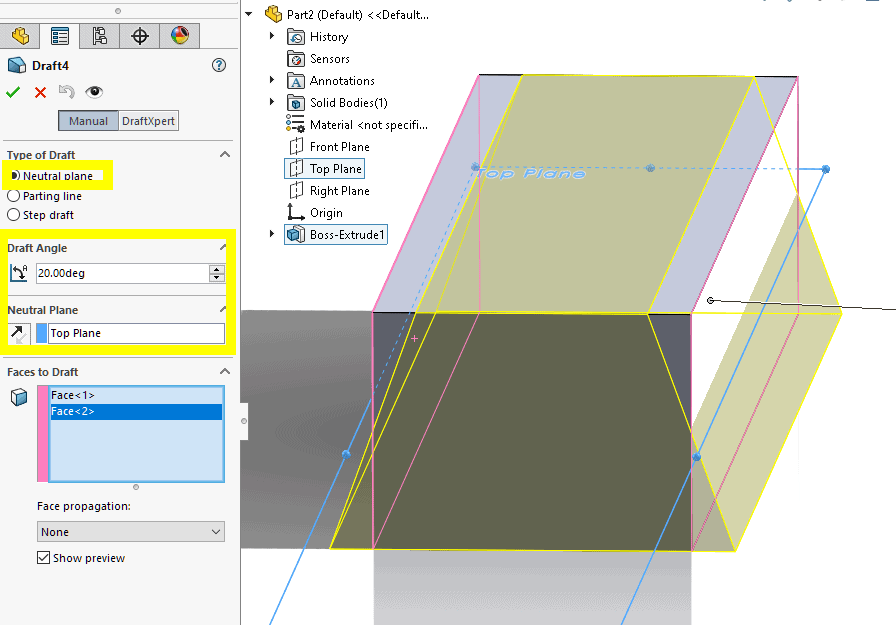
Task: Select Face<2> in the list
Action: point(136,411)
